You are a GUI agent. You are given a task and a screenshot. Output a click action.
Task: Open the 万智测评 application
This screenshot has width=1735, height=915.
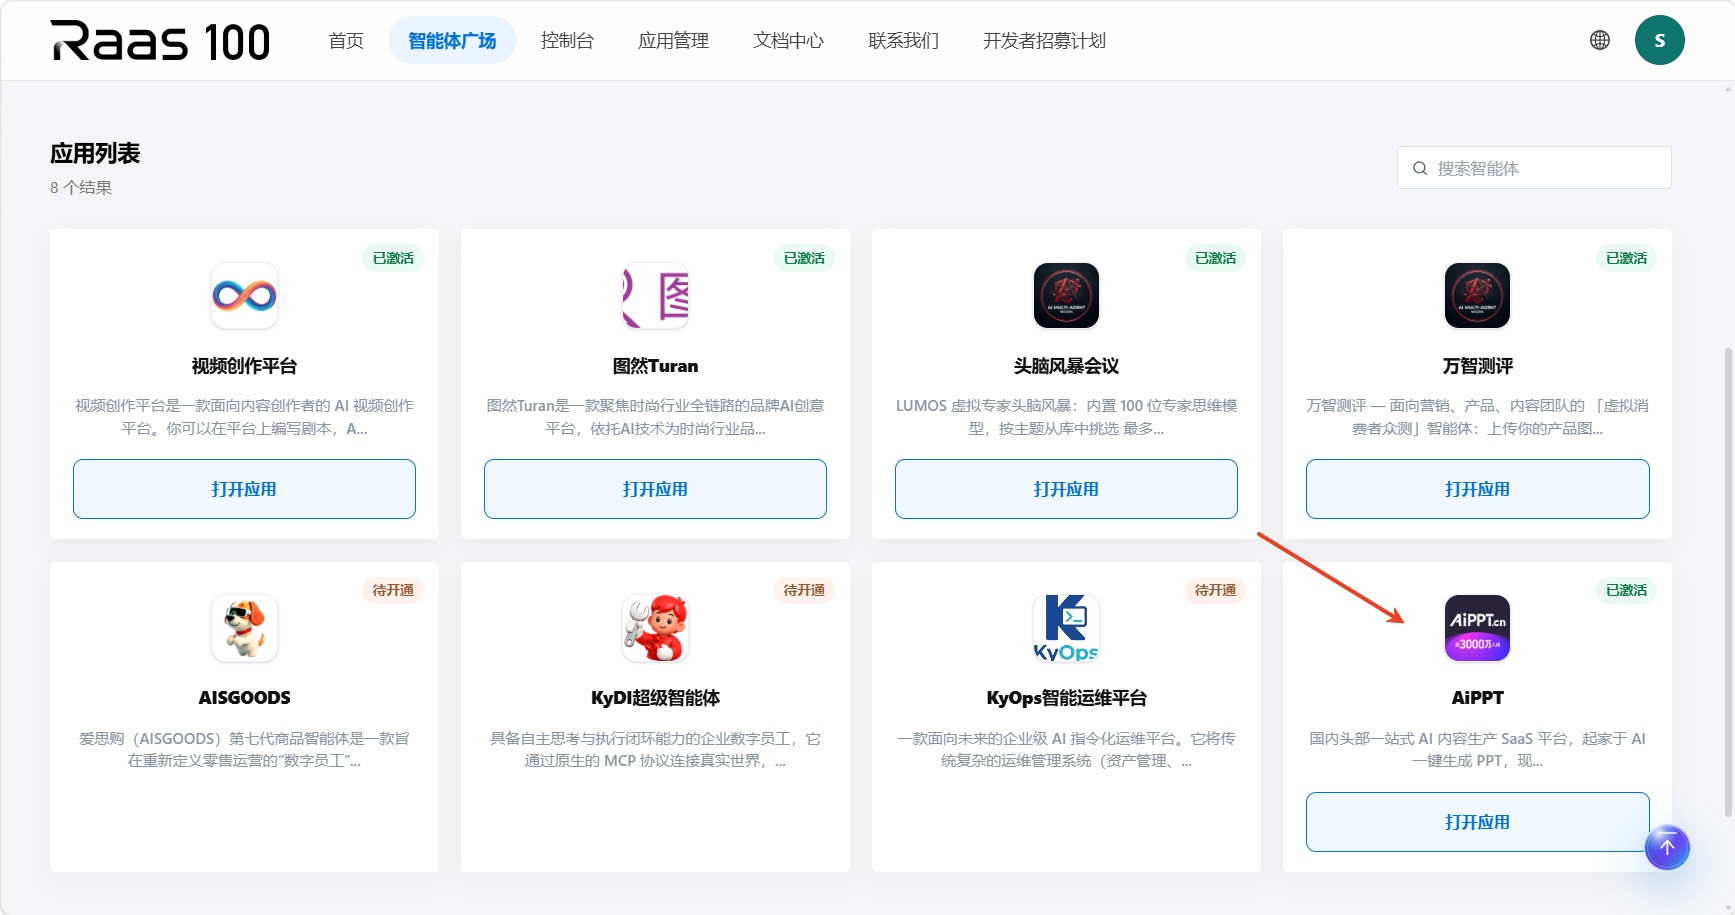coord(1477,489)
